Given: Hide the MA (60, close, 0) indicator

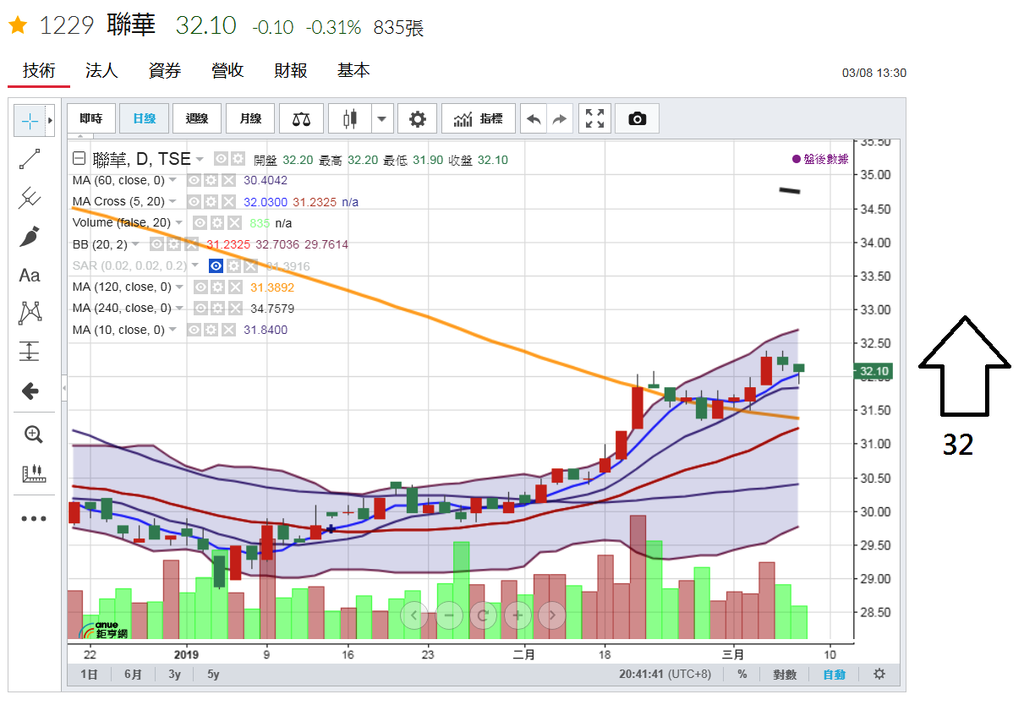Looking at the screenshot, I should pos(192,181).
